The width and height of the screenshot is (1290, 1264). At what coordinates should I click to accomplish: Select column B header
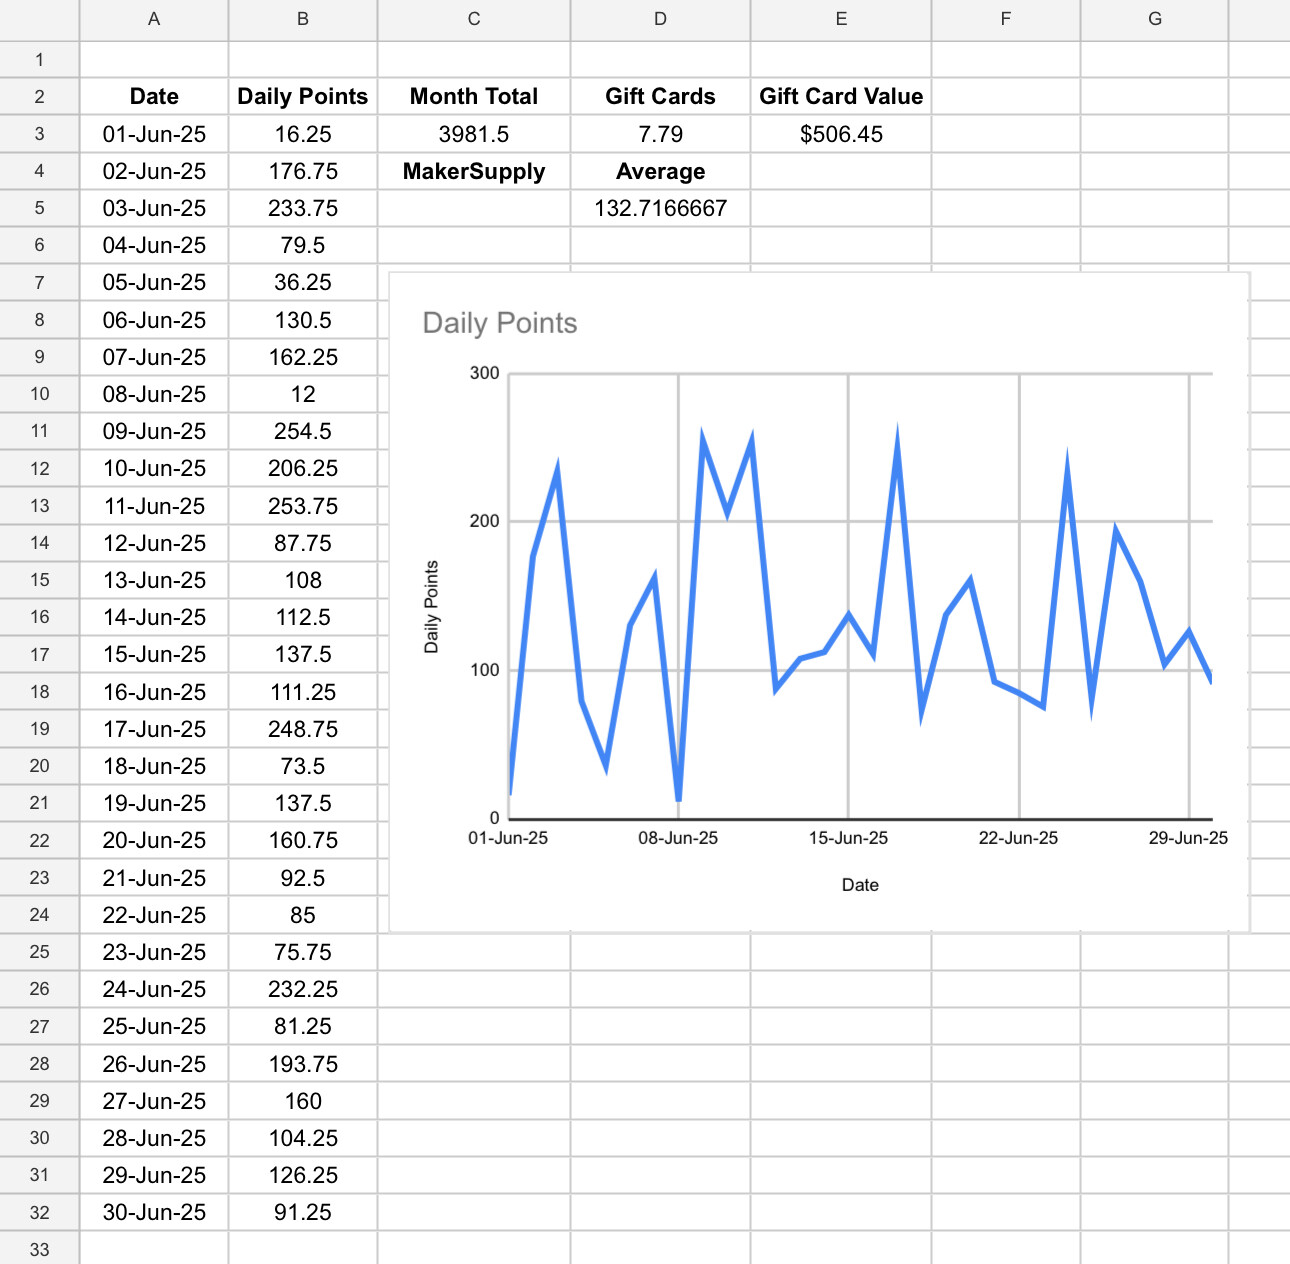click(303, 19)
